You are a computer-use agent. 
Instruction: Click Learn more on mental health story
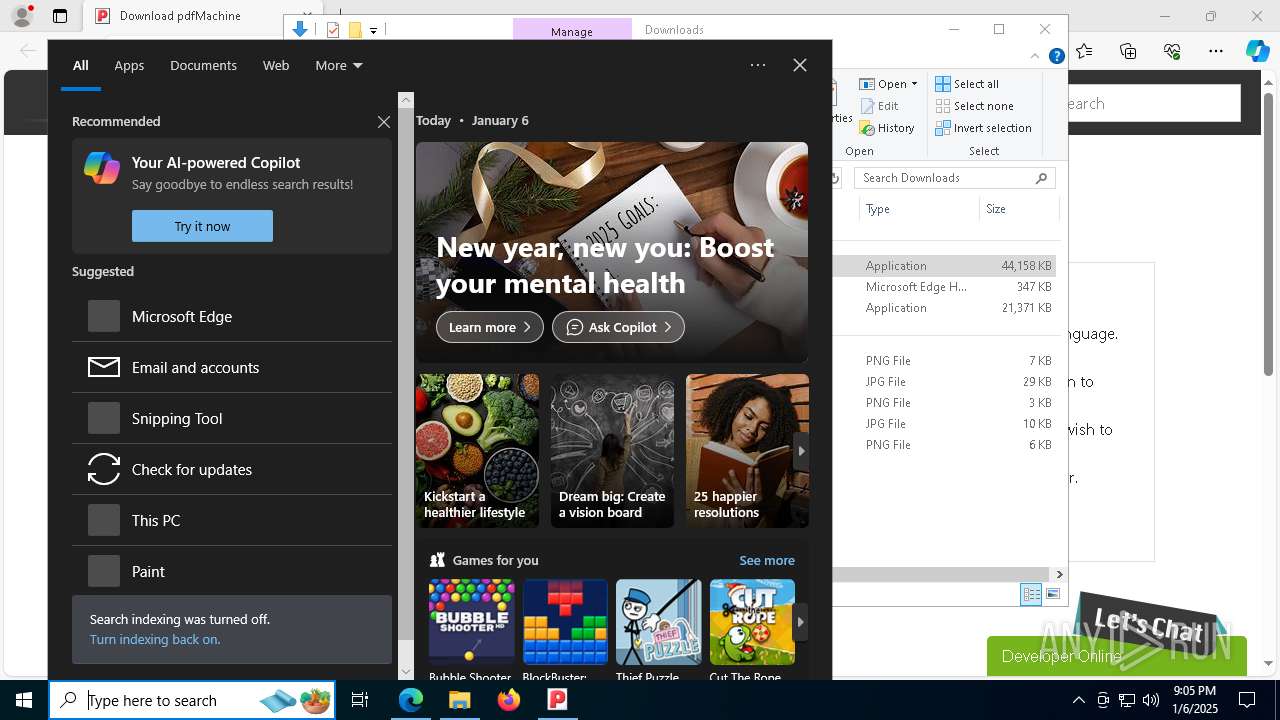pyautogui.click(x=490, y=327)
